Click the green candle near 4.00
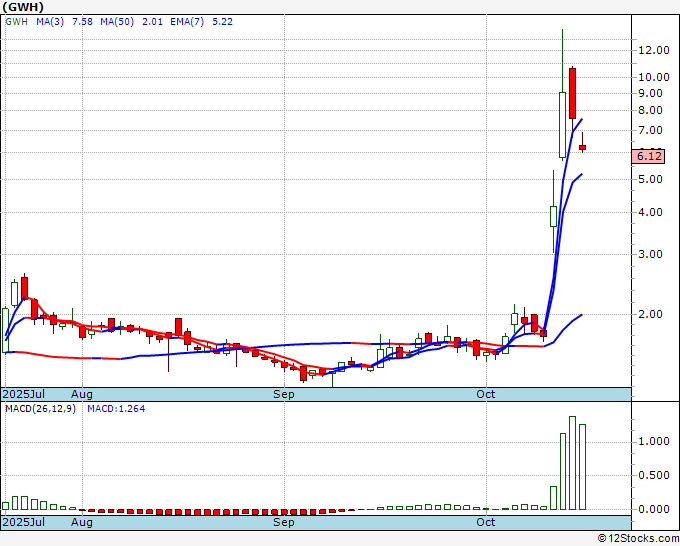This screenshot has height=546, width=680. click(x=553, y=216)
